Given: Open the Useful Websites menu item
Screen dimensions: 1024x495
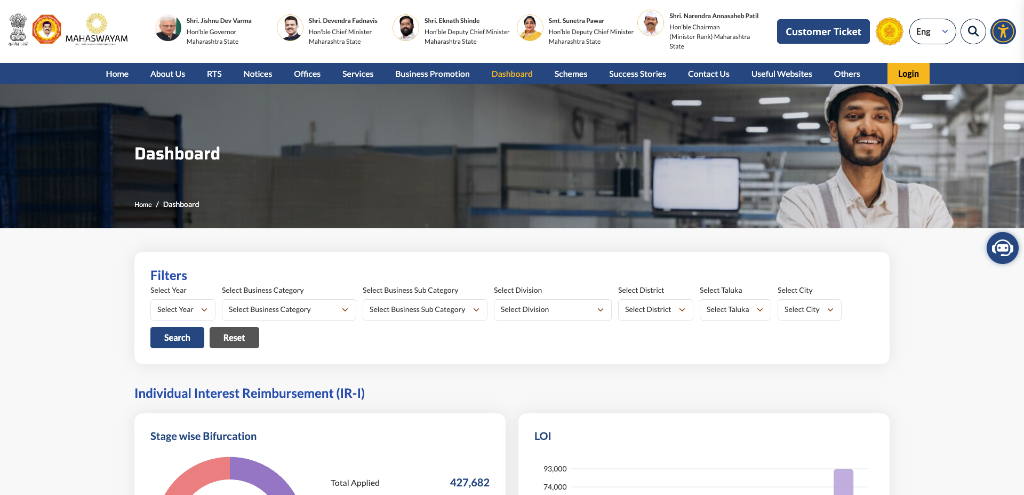Looking at the screenshot, I should click(x=782, y=74).
